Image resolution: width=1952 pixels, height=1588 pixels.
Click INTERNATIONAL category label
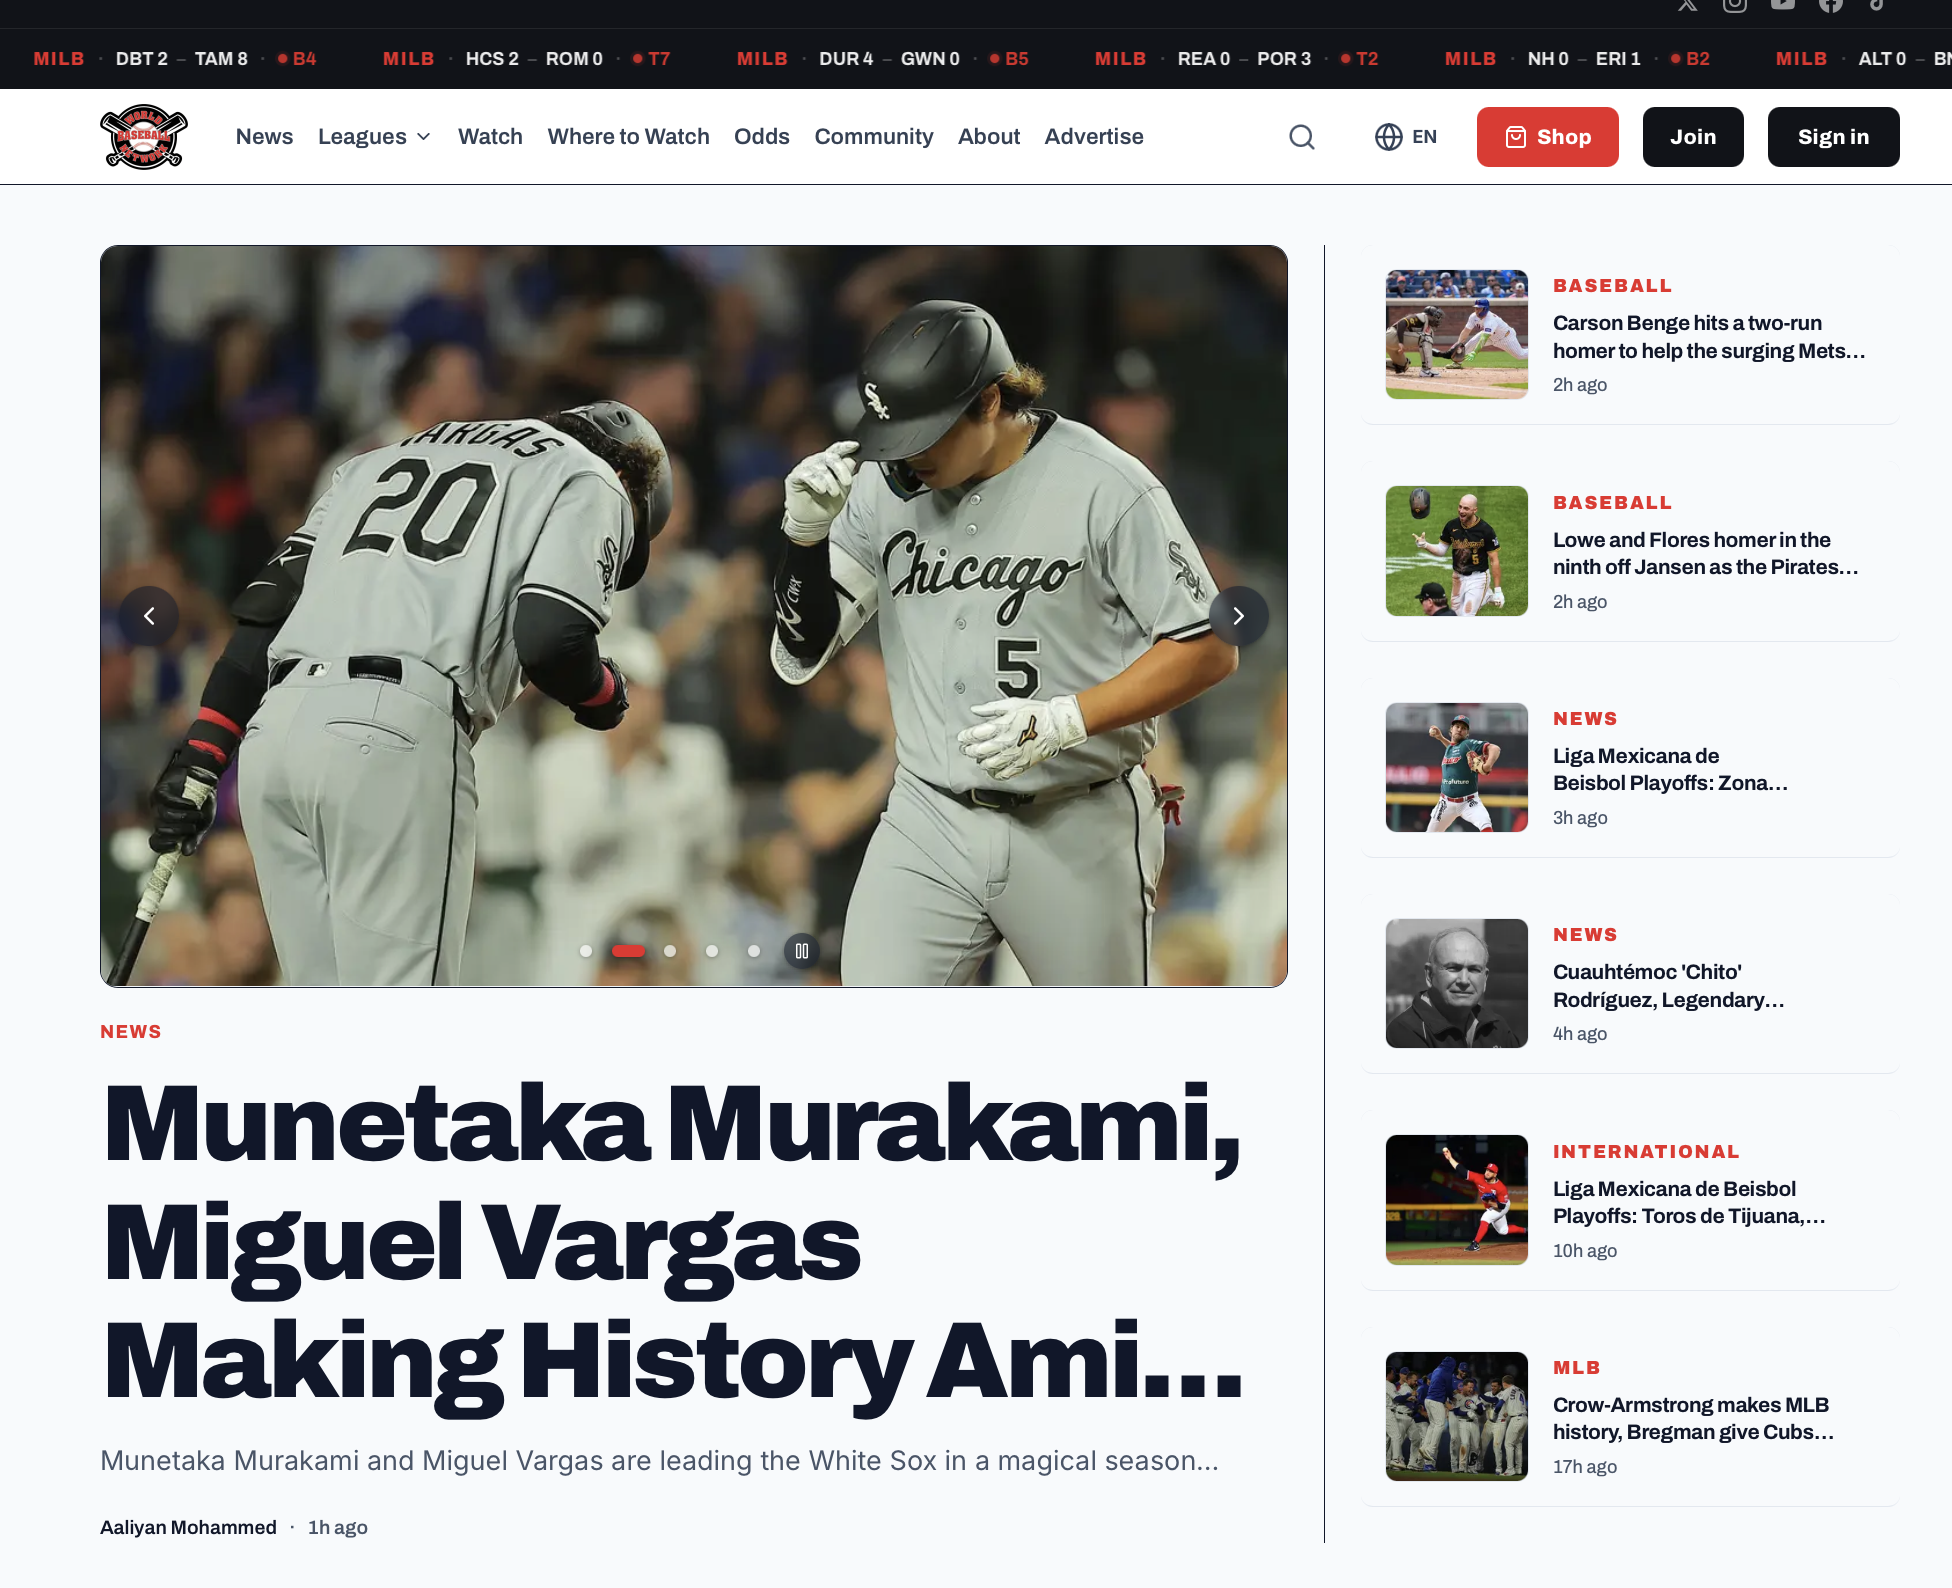(x=1646, y=1152)
